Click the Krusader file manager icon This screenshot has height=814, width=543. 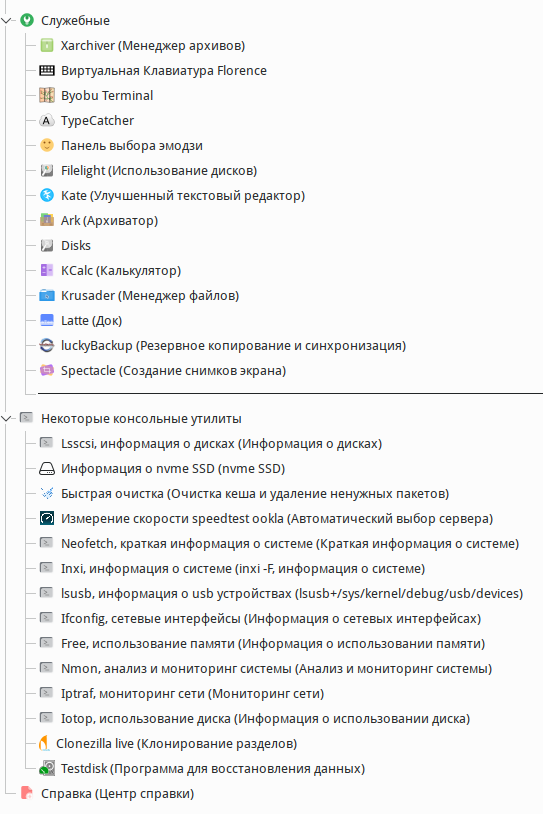point(47,295)
